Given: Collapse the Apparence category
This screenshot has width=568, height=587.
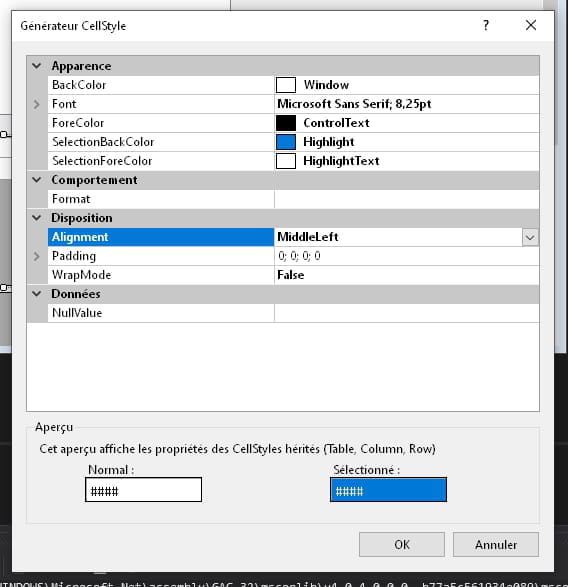Looking at the screenshot, I should point(37,66).
